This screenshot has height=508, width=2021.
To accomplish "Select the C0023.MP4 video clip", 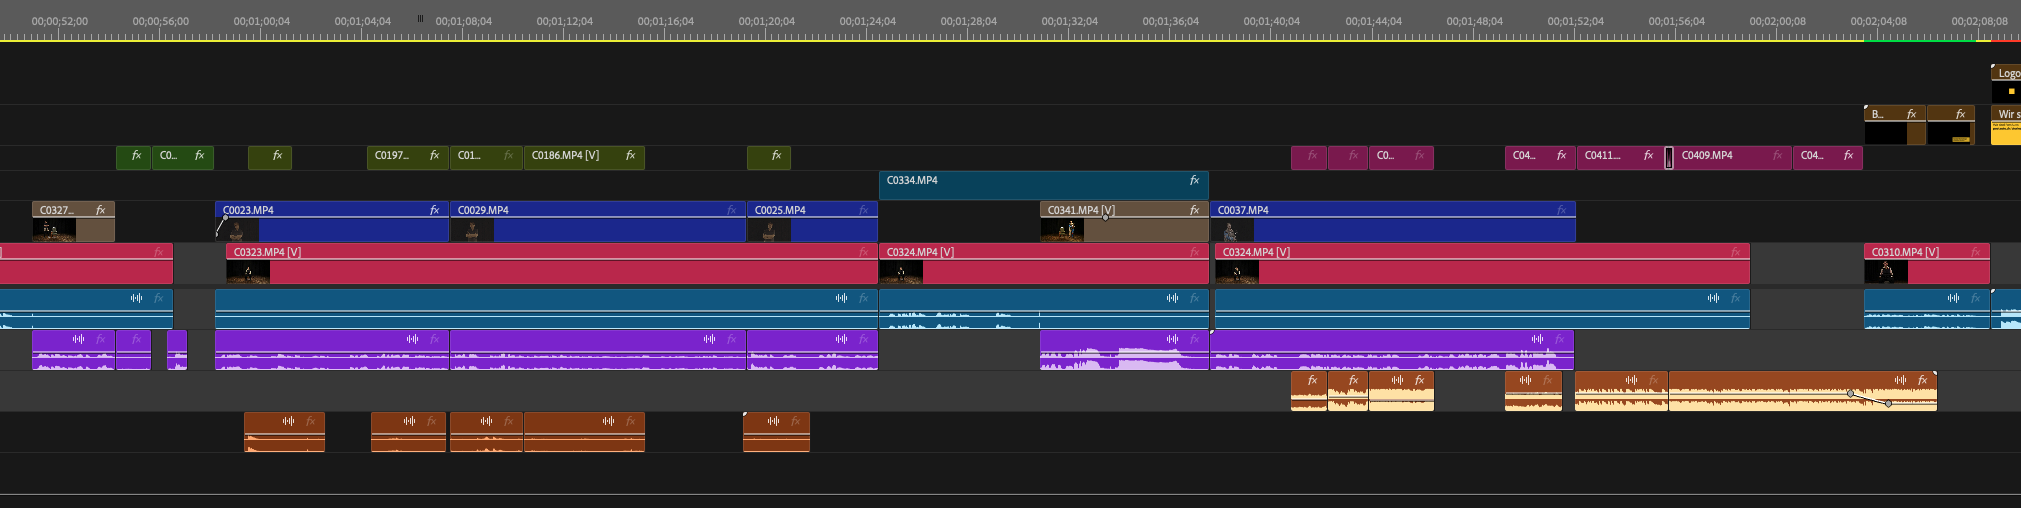I will [332, 222].
